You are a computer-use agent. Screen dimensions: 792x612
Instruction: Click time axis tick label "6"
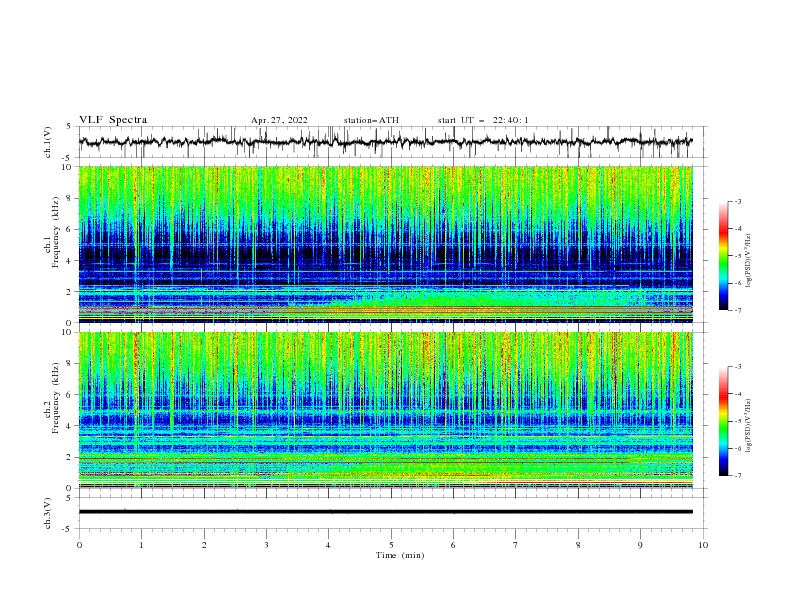click(x=454, y=545)
